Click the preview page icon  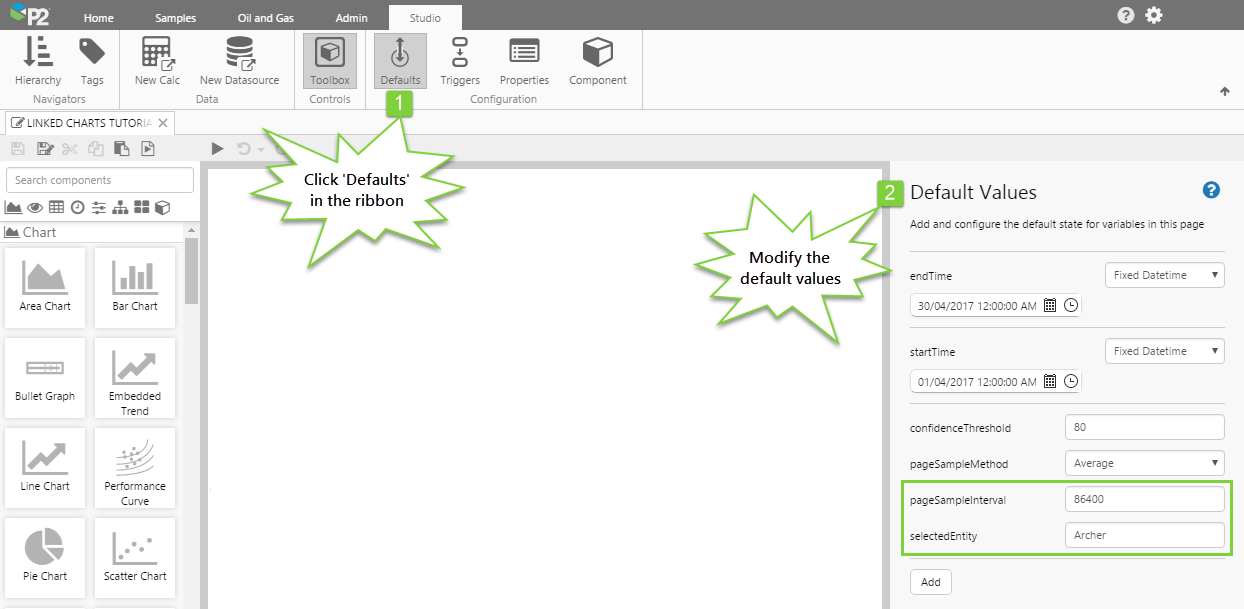point(148,149)
